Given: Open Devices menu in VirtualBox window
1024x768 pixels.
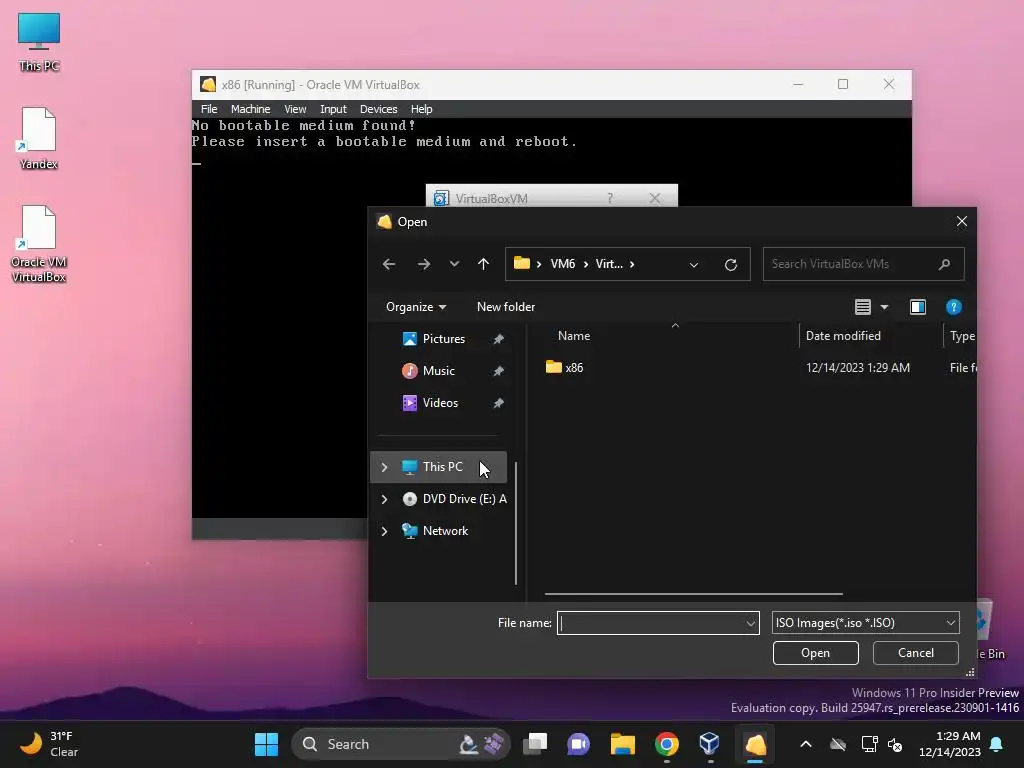Looking at the screenshot, I should 378,109.
